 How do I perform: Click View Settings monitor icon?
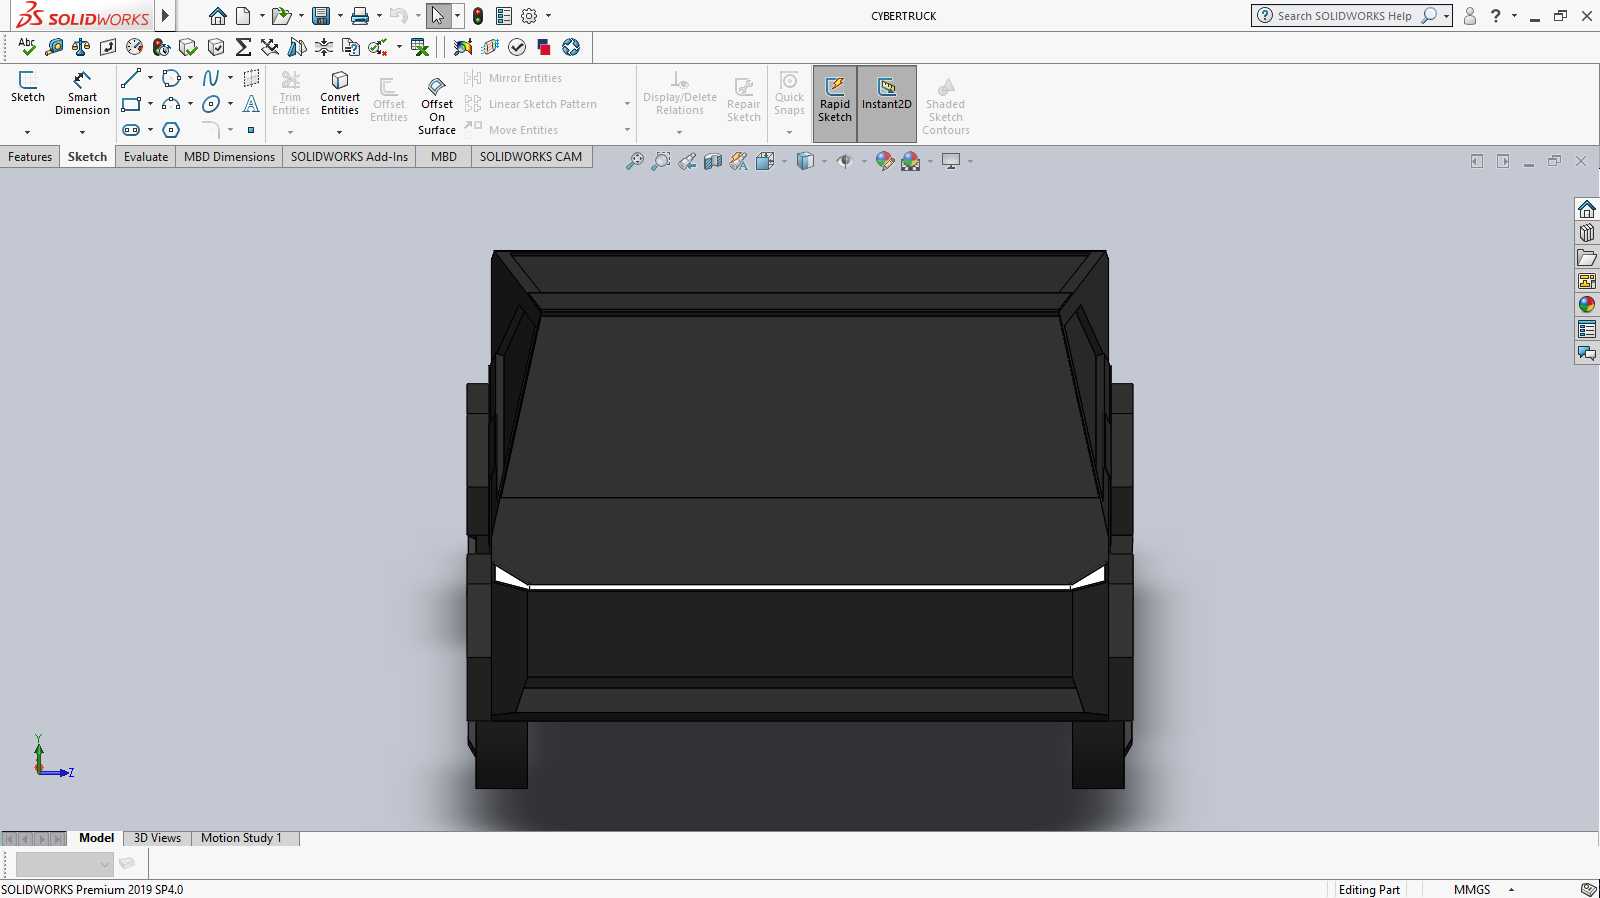951,161
